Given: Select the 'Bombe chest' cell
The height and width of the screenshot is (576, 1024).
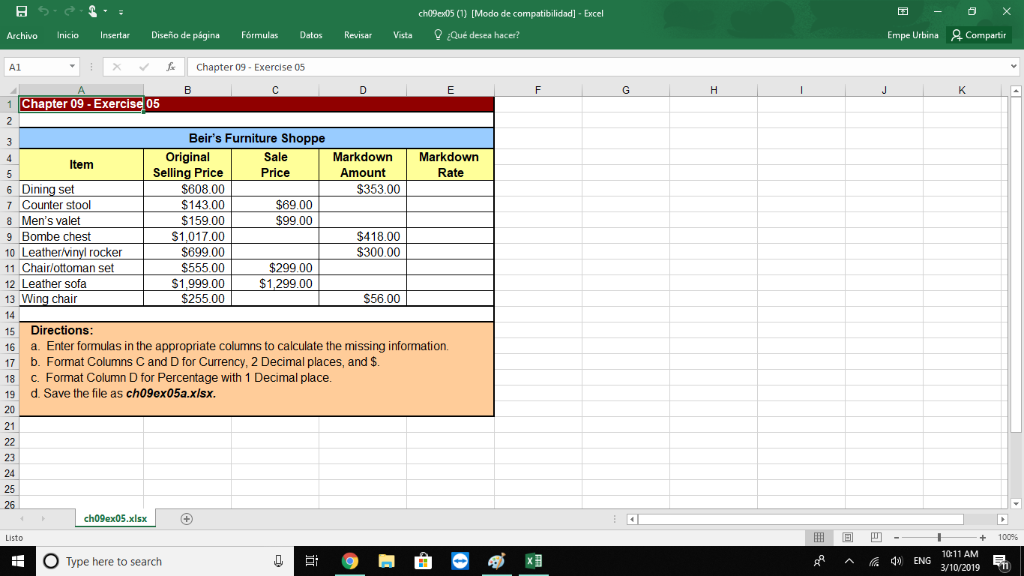Looking at the screenshot, I should pos(81,236).
